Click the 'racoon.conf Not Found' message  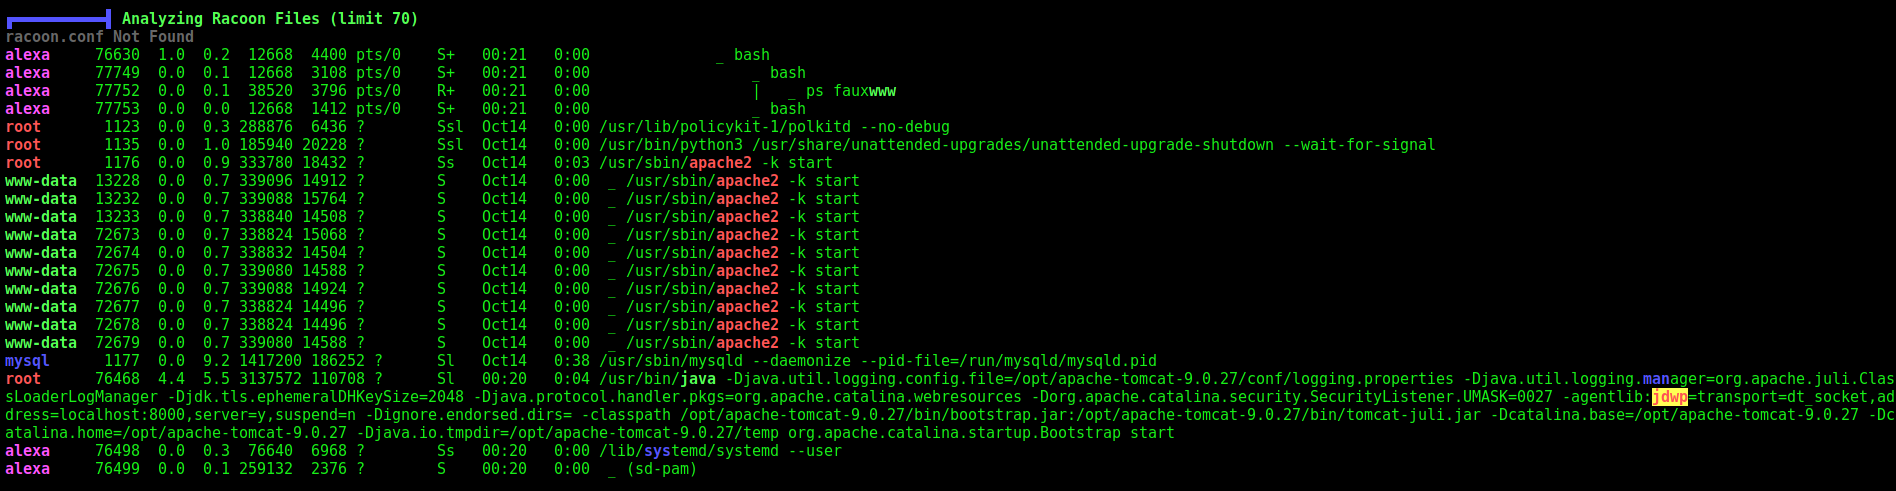coord(100,37)
